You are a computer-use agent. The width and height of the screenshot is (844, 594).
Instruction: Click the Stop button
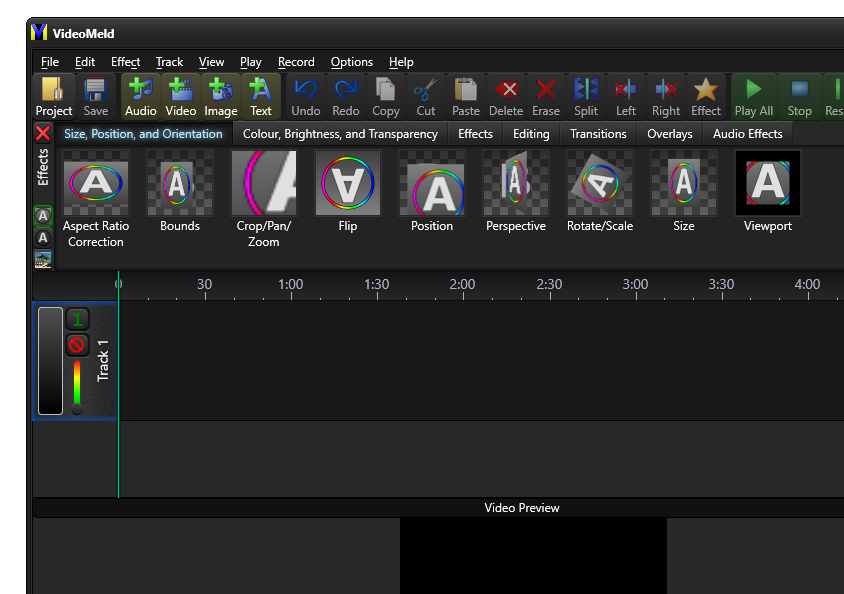799,95
